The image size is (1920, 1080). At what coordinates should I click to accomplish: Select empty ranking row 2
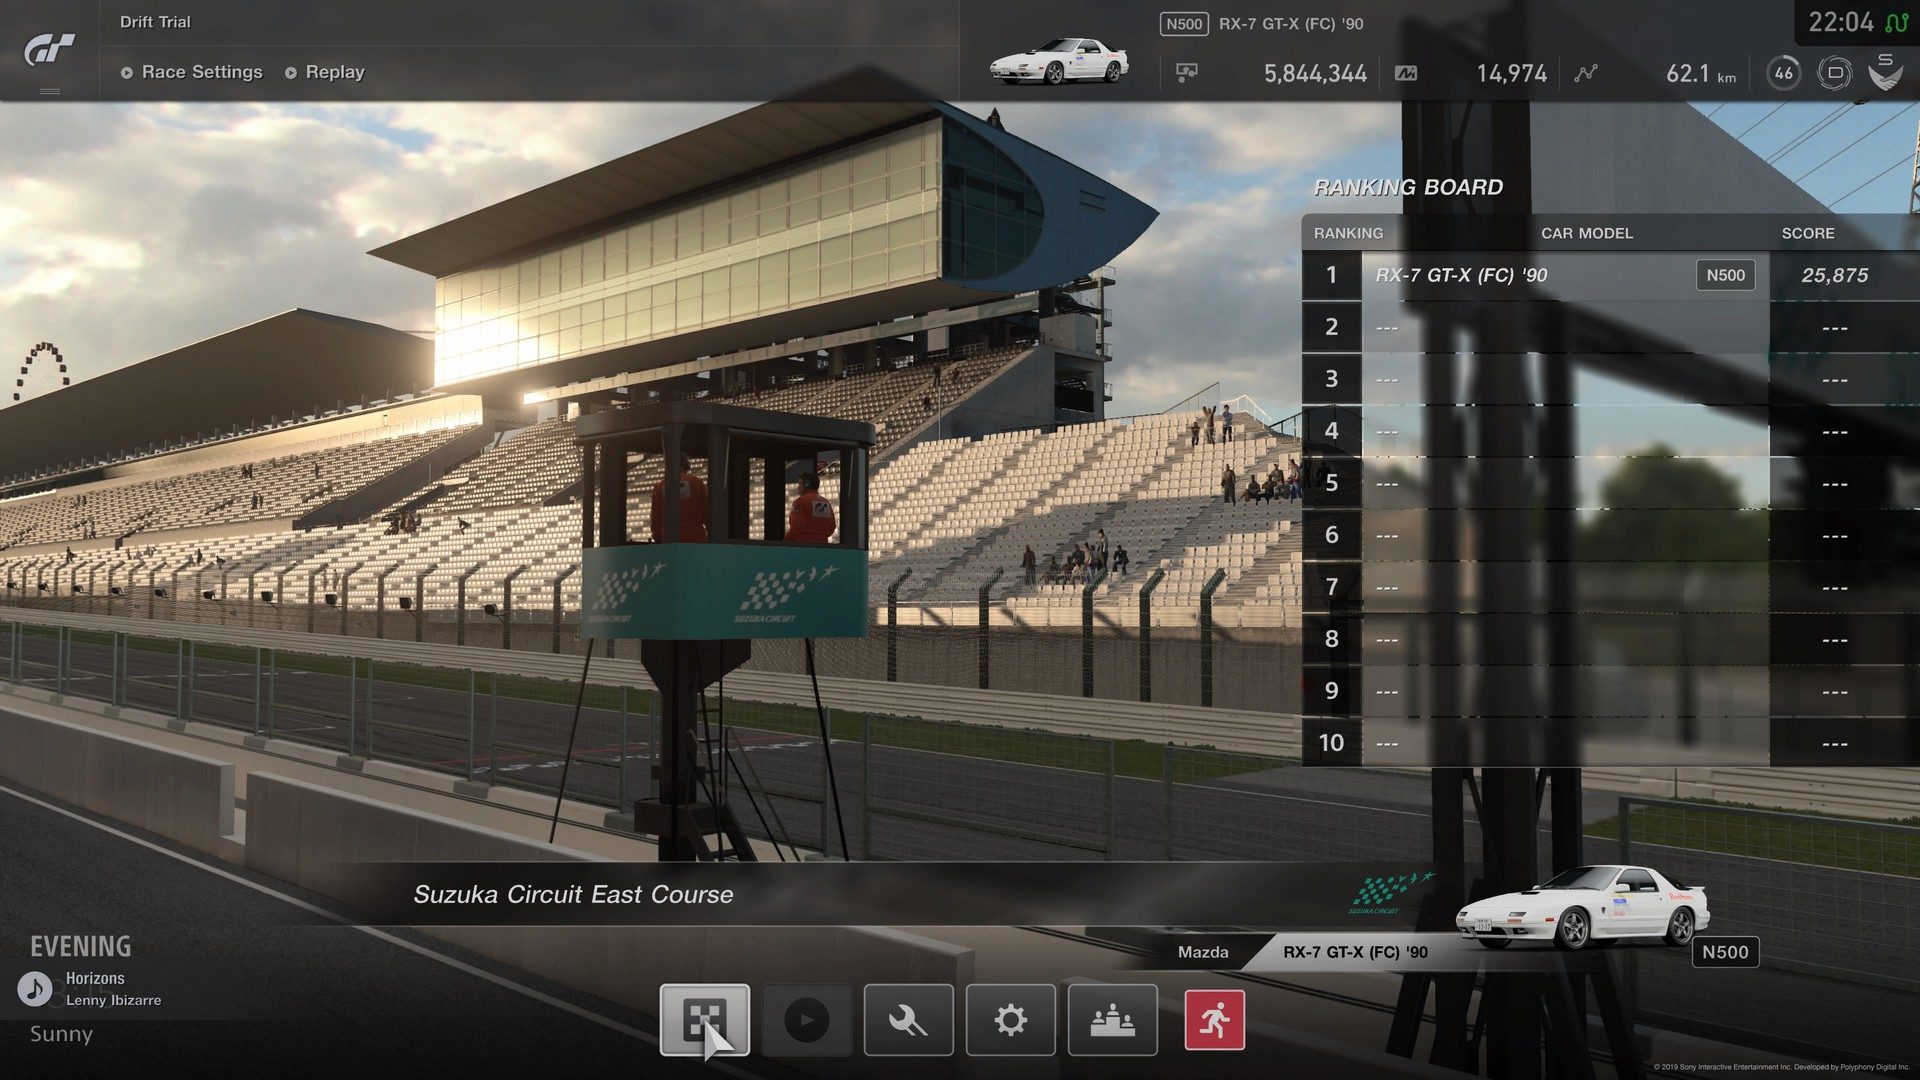click(1610, 327)
